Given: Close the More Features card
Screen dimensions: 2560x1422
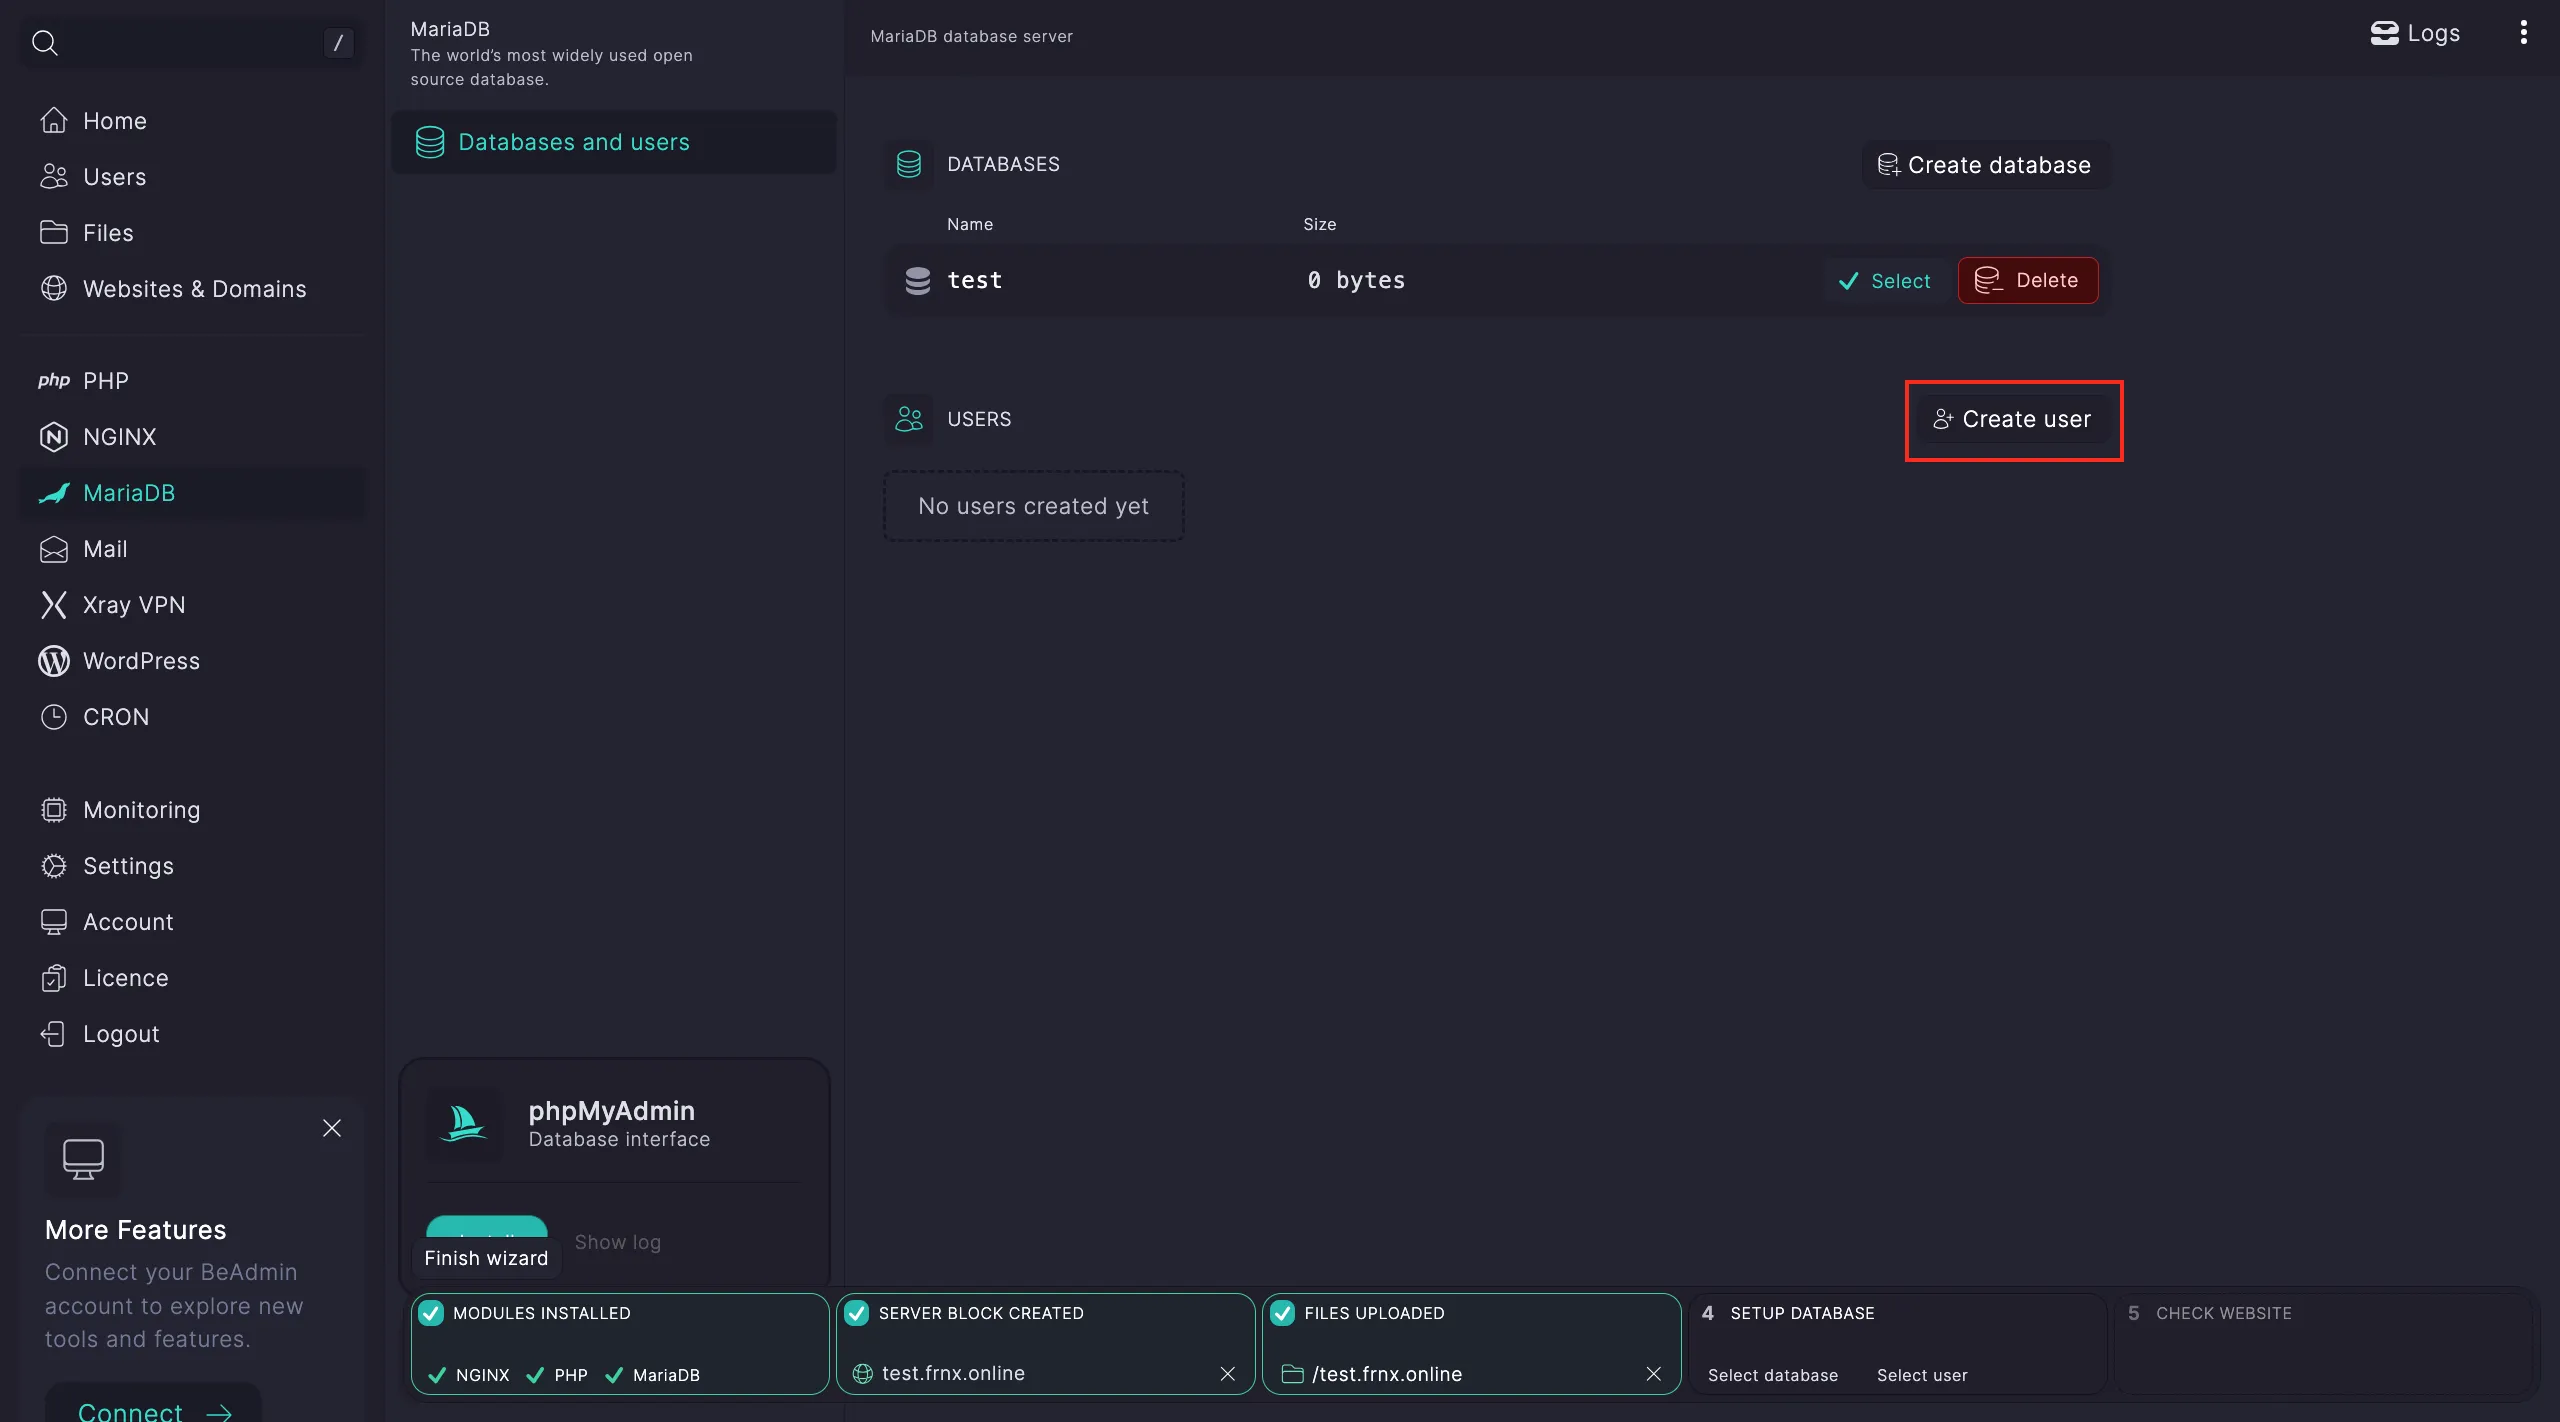Looking at the screenshot, I should [x=332, y=1128].
